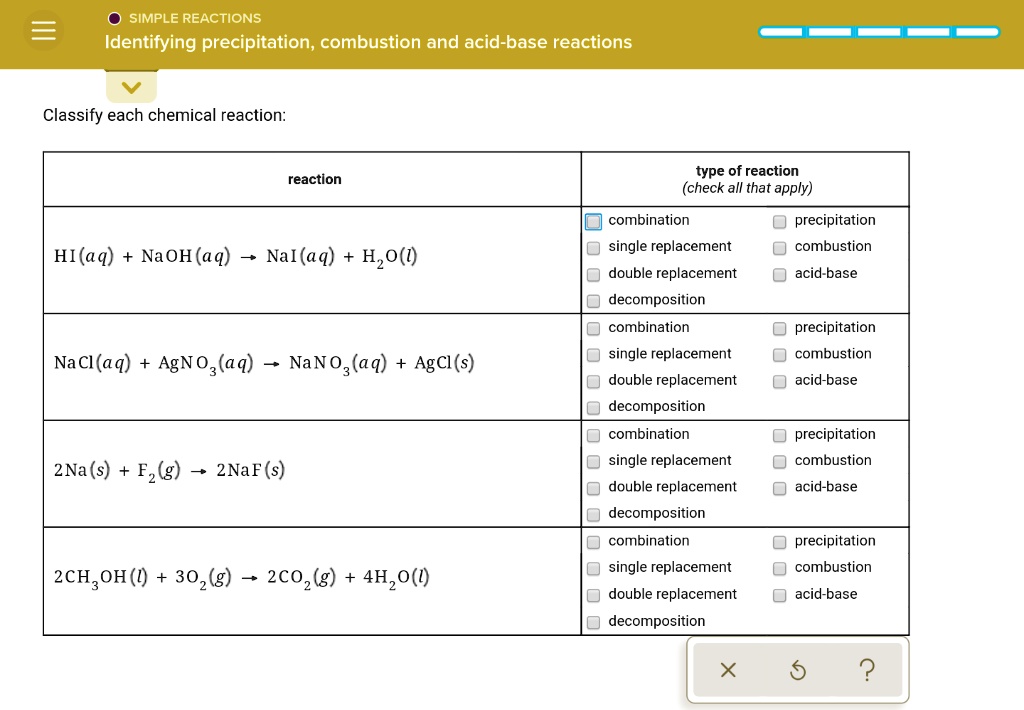Check precipitation for the NaCl + AgNO3 reaction
This screenshot has height=710, width=1024.
pyautogui.click(x=779, y=327)
